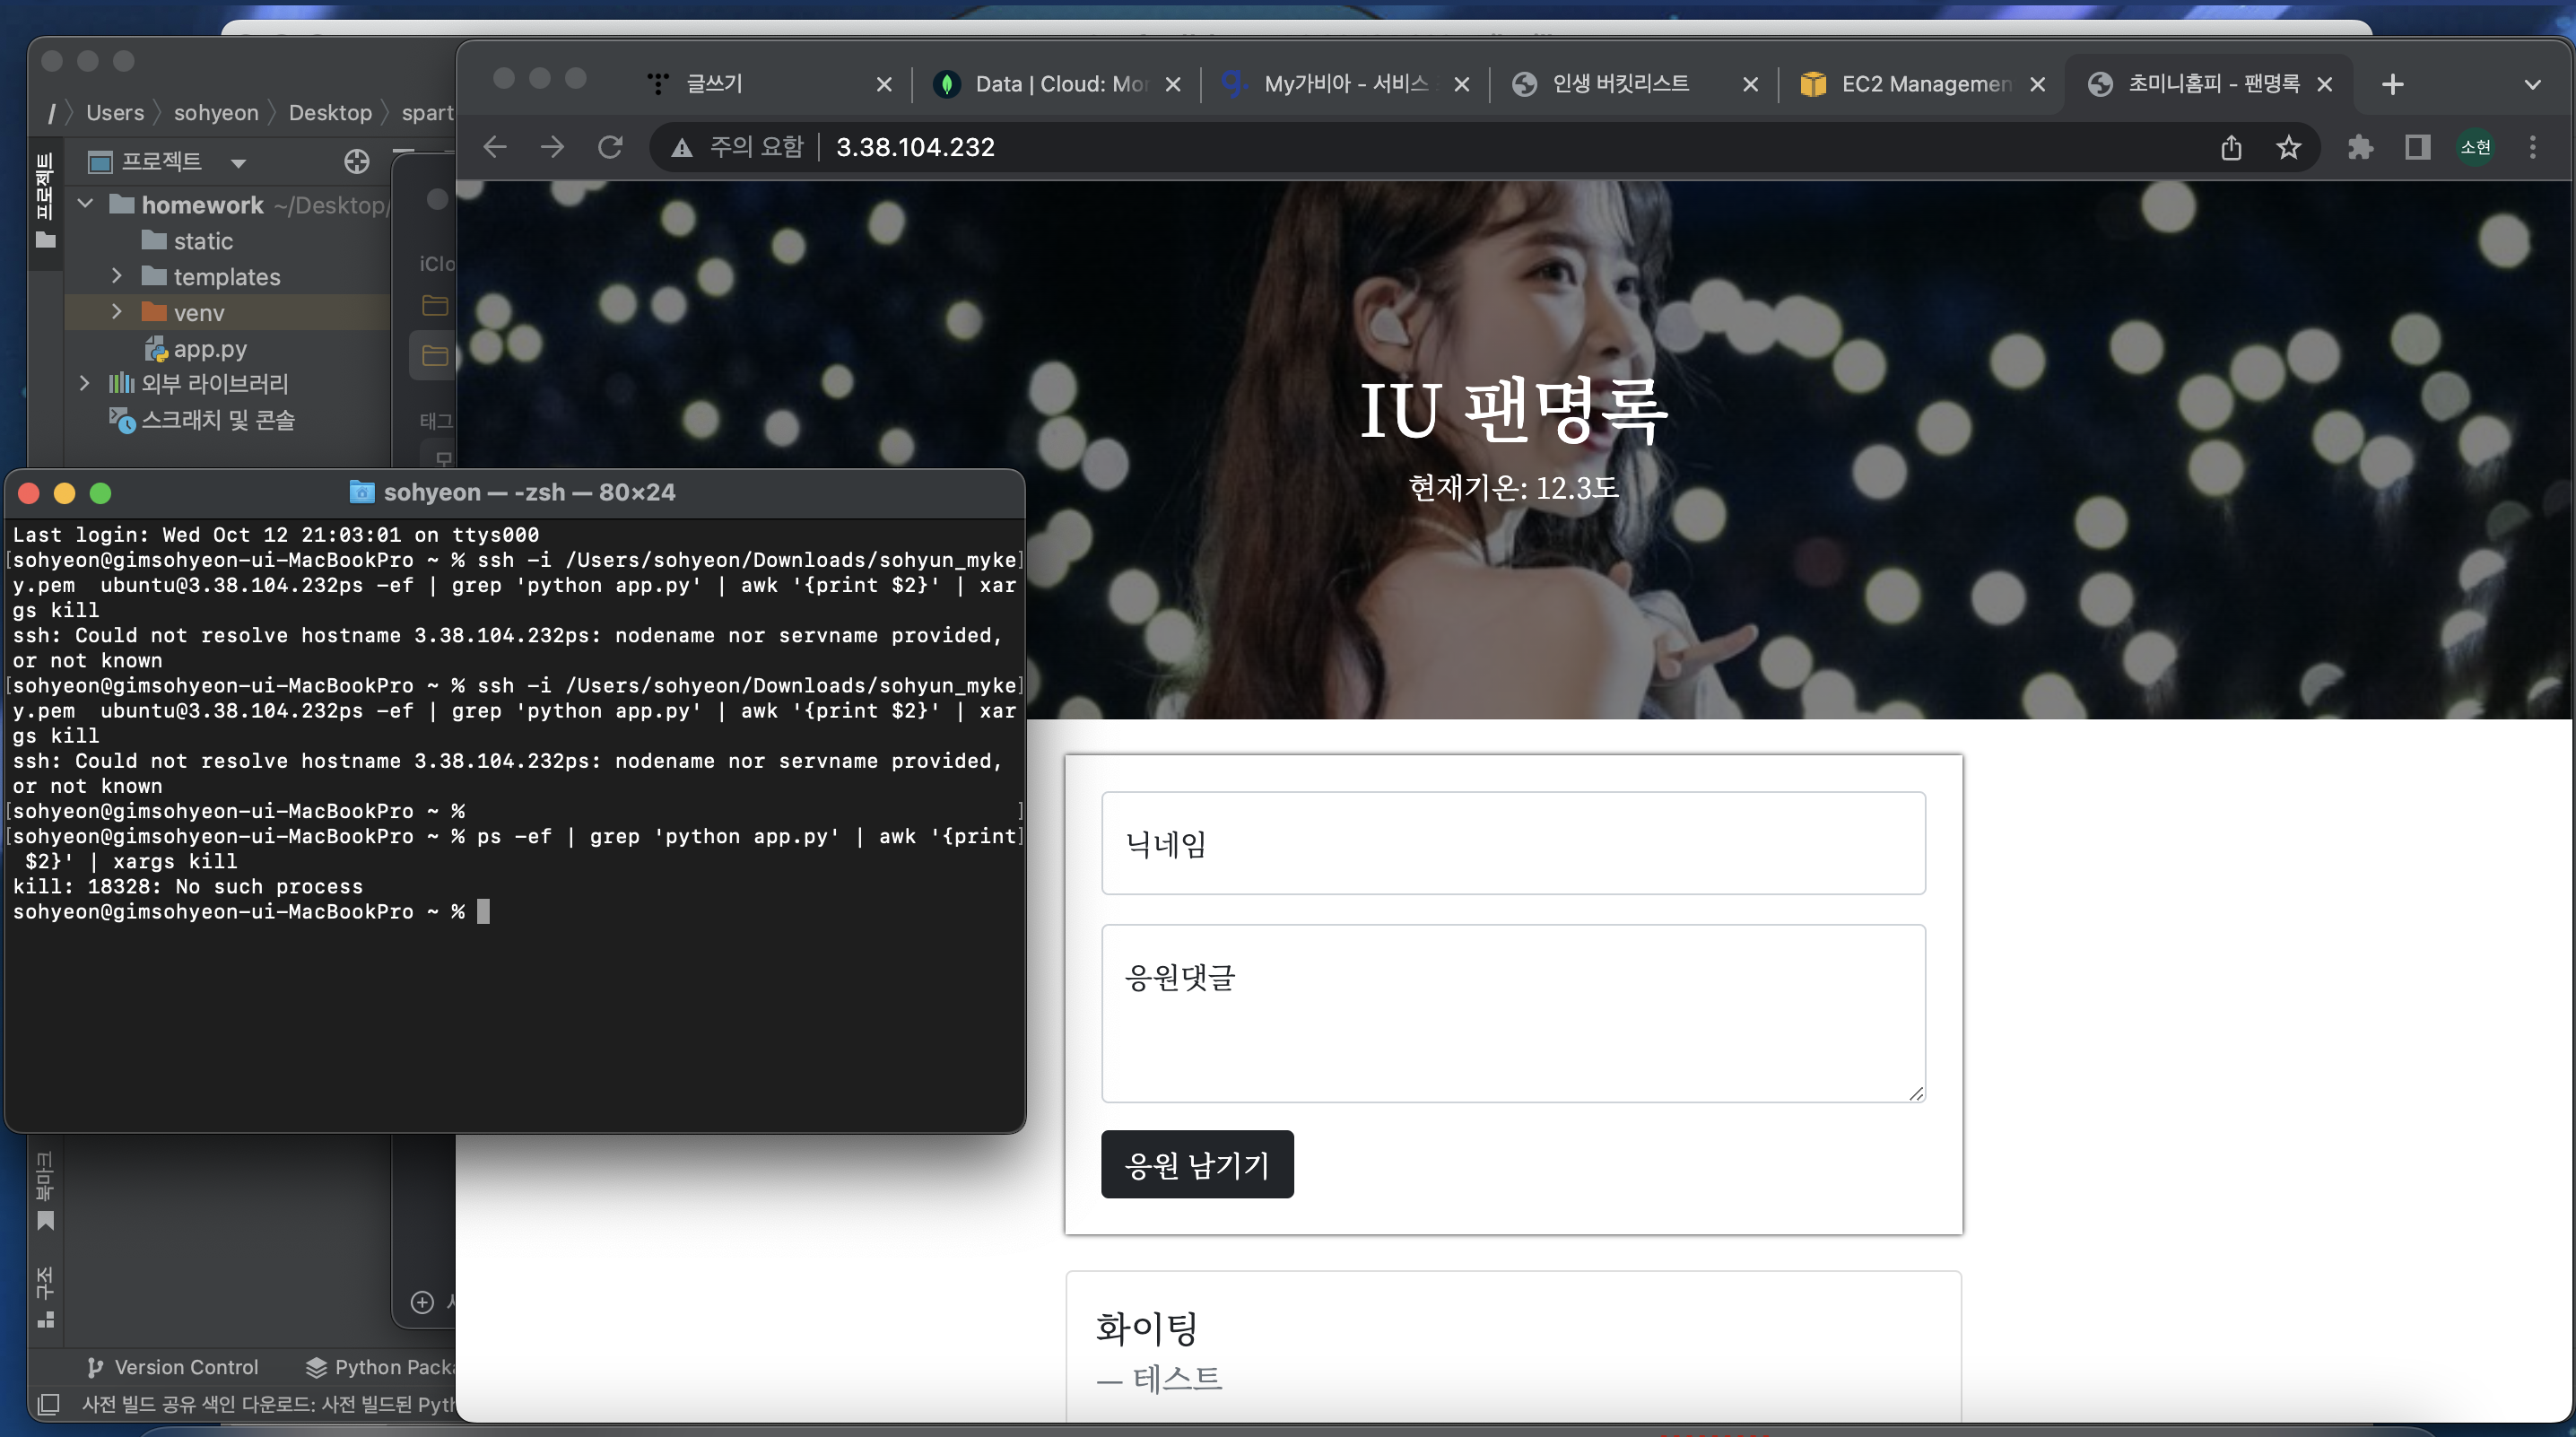
Task: Toggle PyCharm tool window bars icon
Action: click(48, 1404)
